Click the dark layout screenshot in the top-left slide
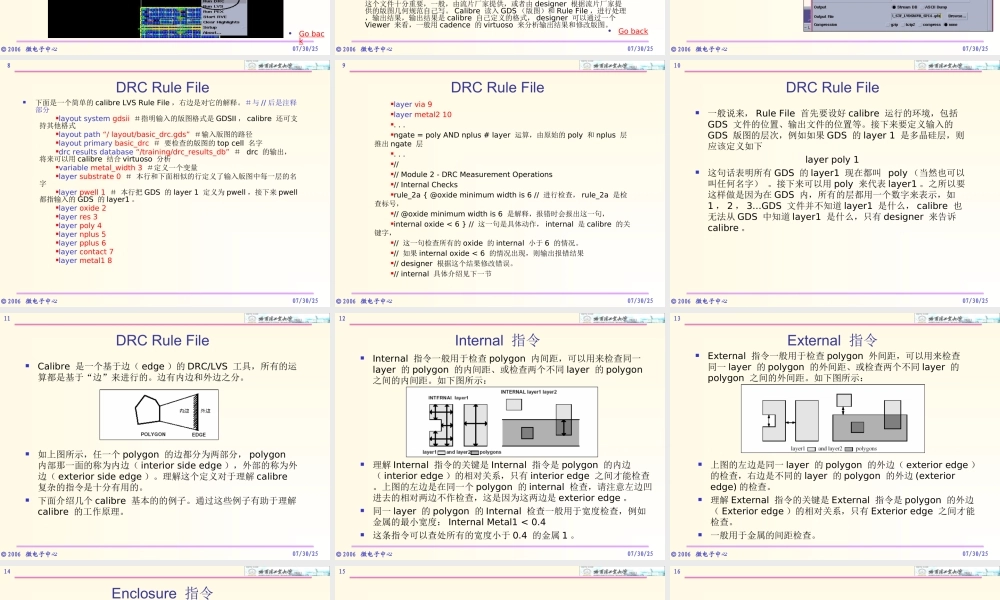Screen dimensions: 1000x600 tap(166, 18)
